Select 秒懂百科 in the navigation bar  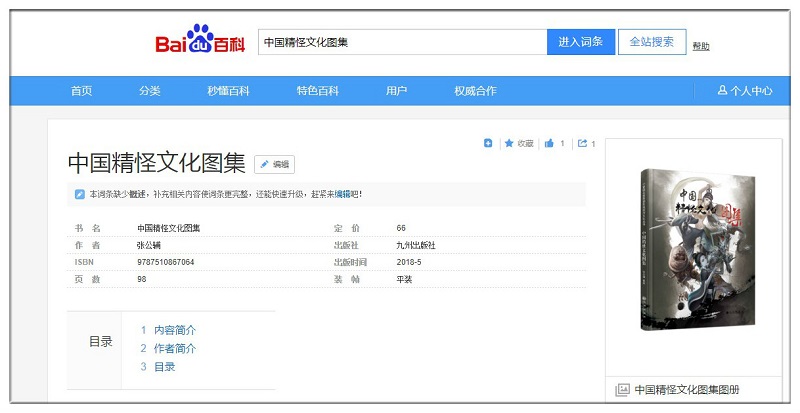point(228,91)
